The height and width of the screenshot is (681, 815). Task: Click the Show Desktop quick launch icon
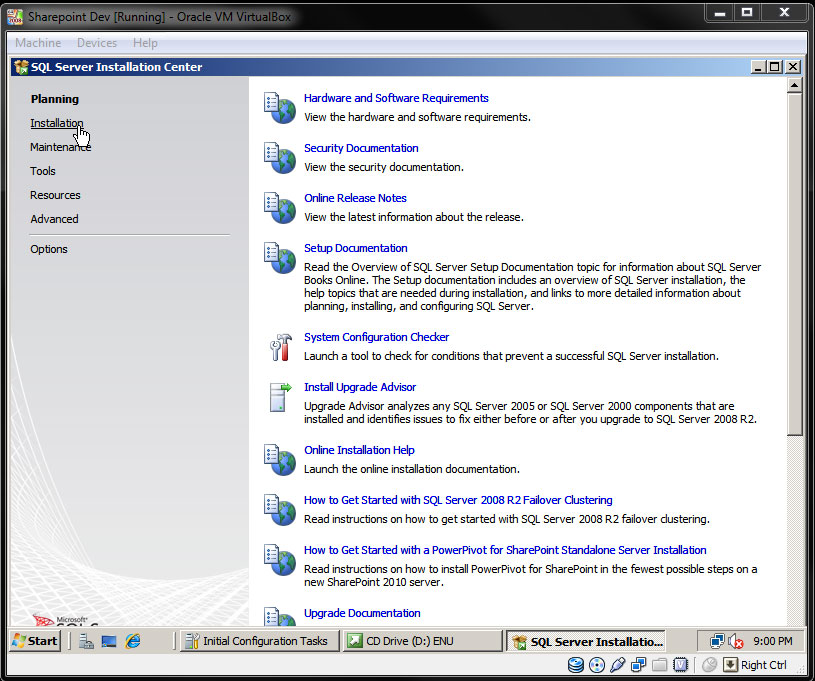pos(109,641)
